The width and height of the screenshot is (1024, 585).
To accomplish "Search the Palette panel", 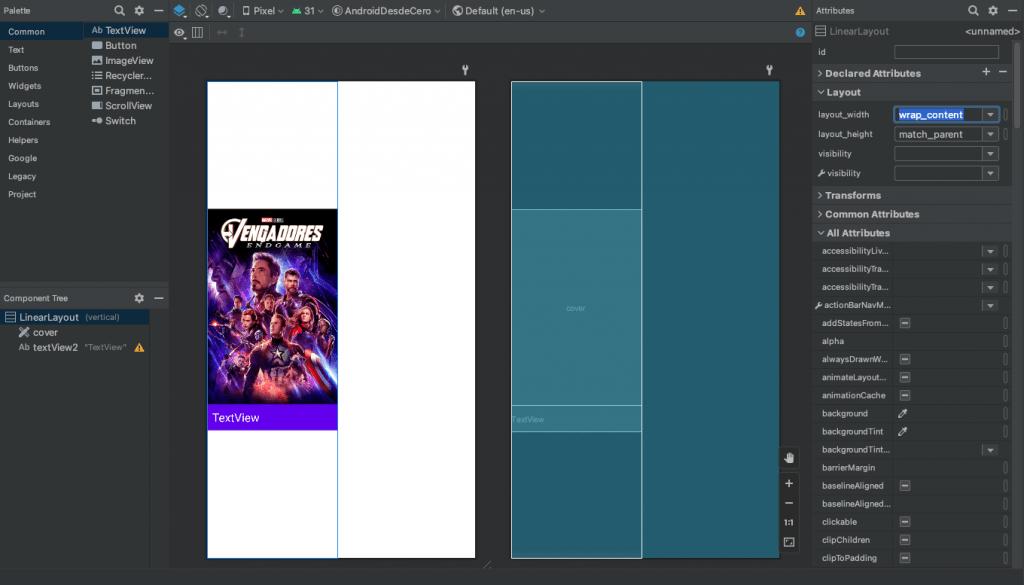I will (x=120, y=10).
